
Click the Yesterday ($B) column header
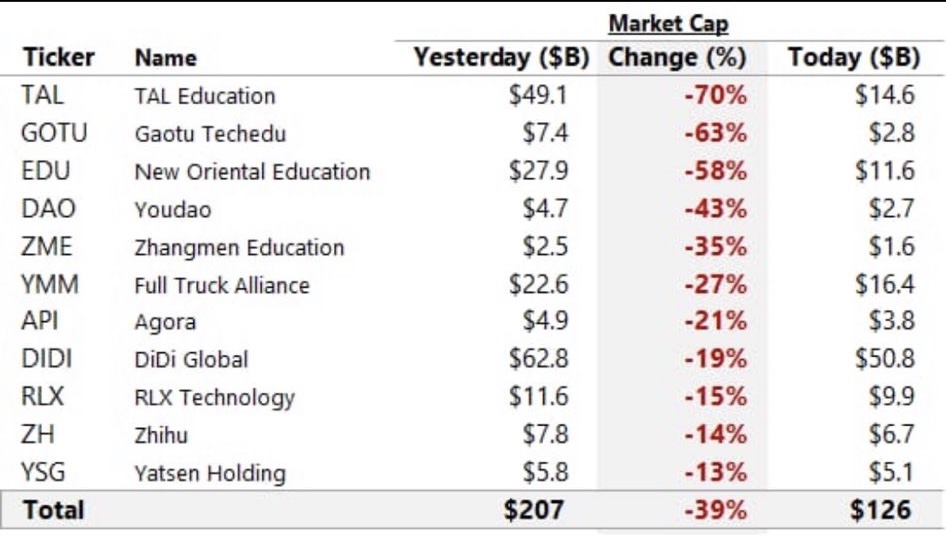pyautogui.click(x=502, y=58)
